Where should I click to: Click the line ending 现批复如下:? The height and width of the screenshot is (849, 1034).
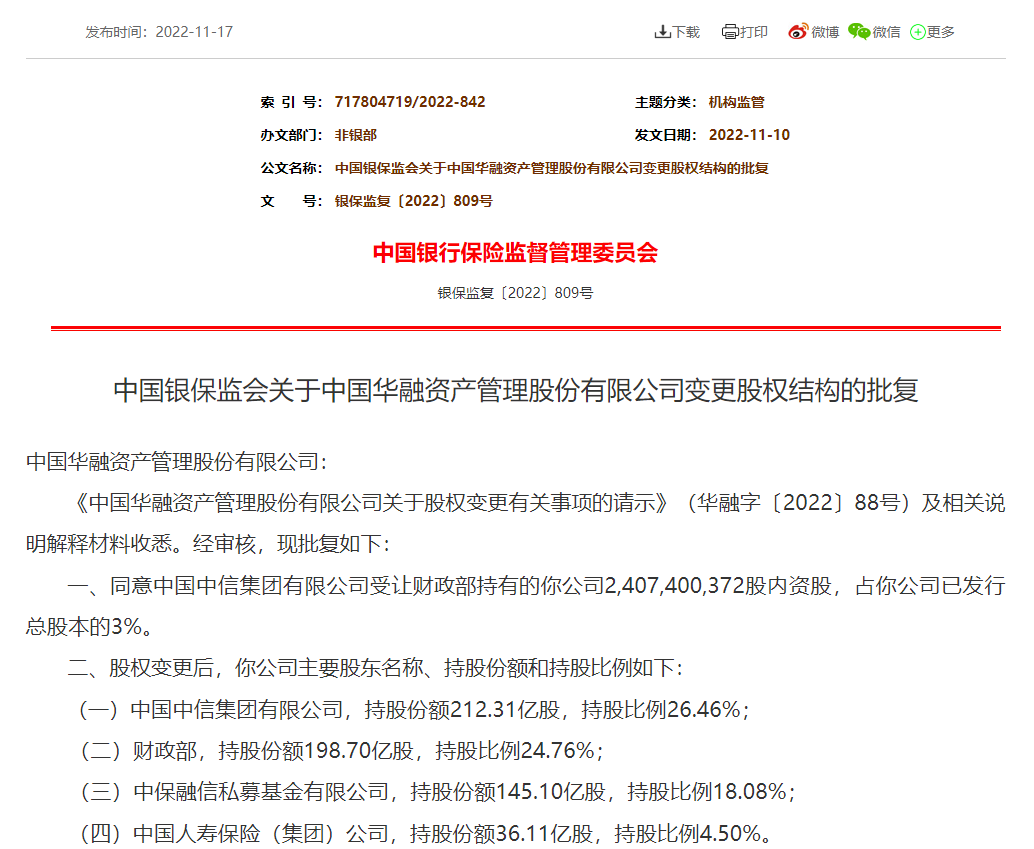[x=208, y=544]
